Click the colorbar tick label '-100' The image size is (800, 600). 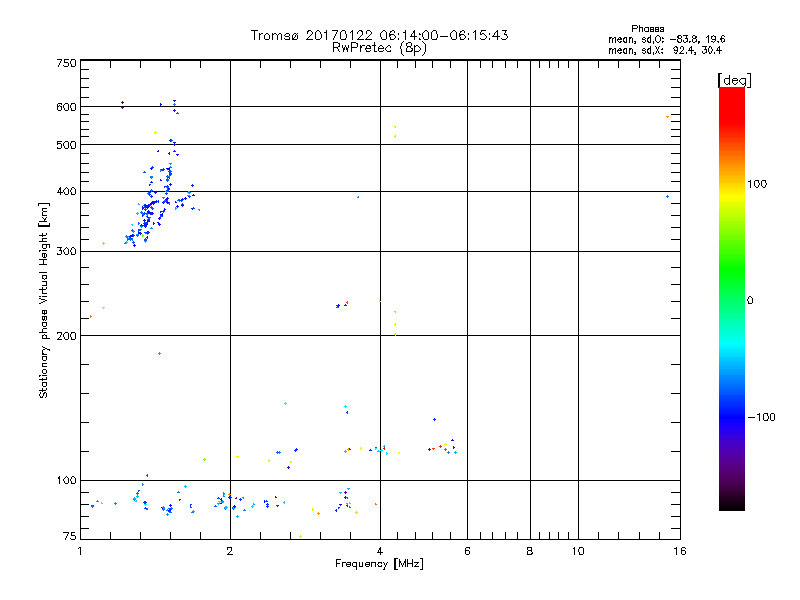coord(761,417)
